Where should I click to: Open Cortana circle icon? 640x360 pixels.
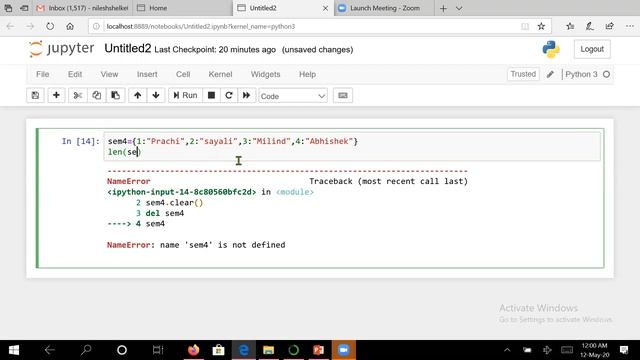pyautogui.click(x=122, y=350)
